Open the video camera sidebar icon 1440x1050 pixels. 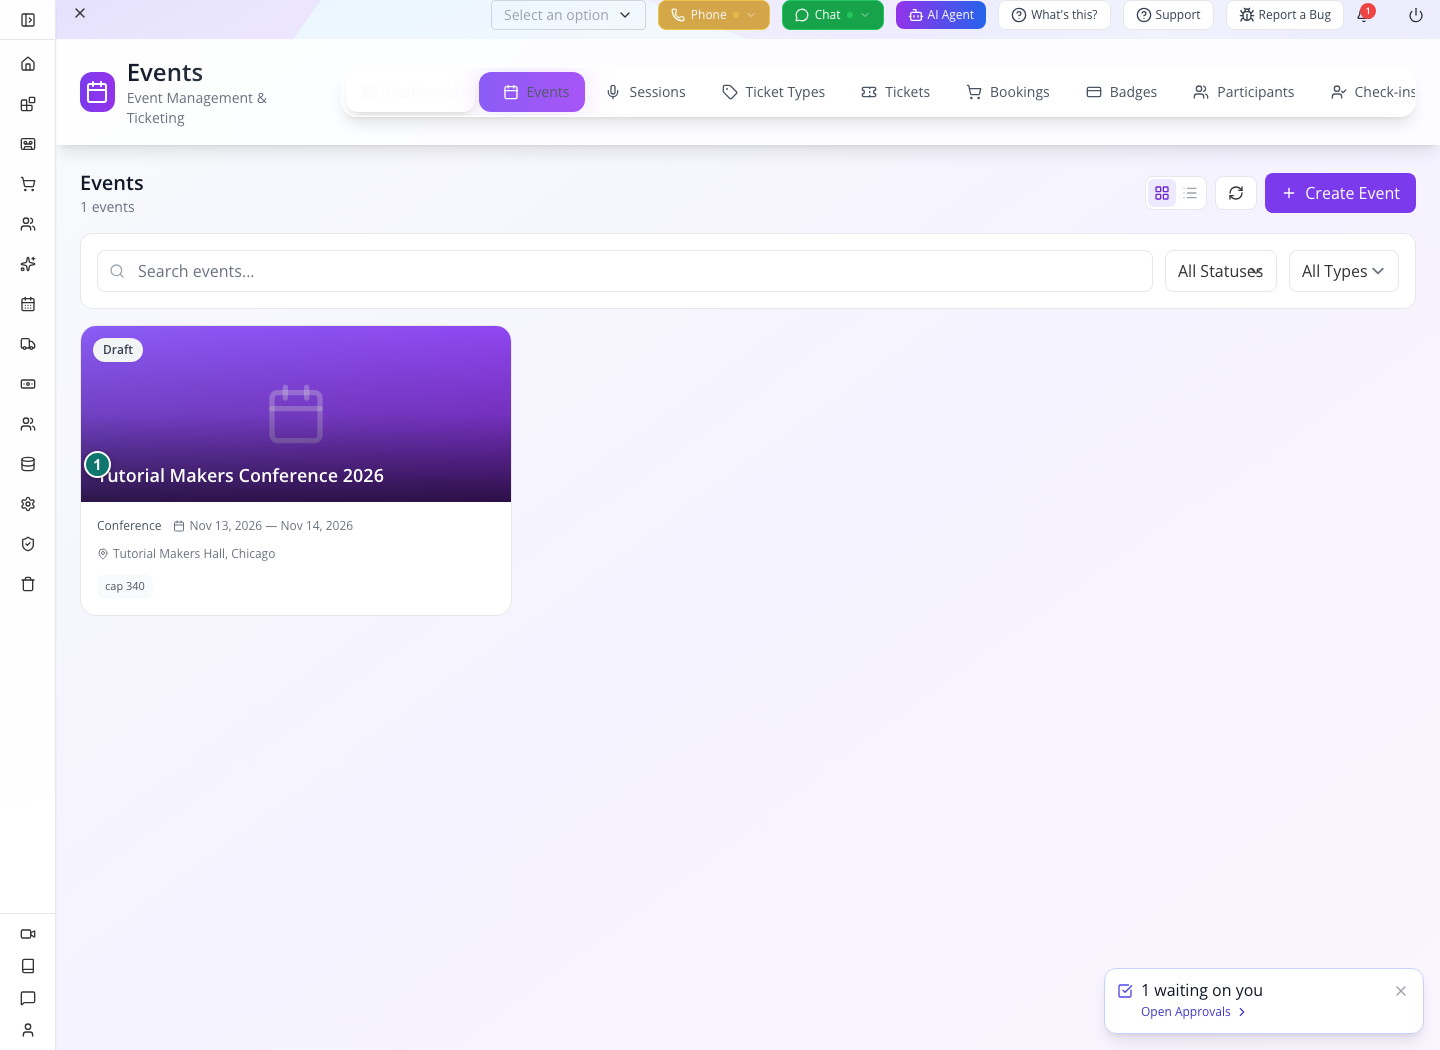click(x=28, y=934)
